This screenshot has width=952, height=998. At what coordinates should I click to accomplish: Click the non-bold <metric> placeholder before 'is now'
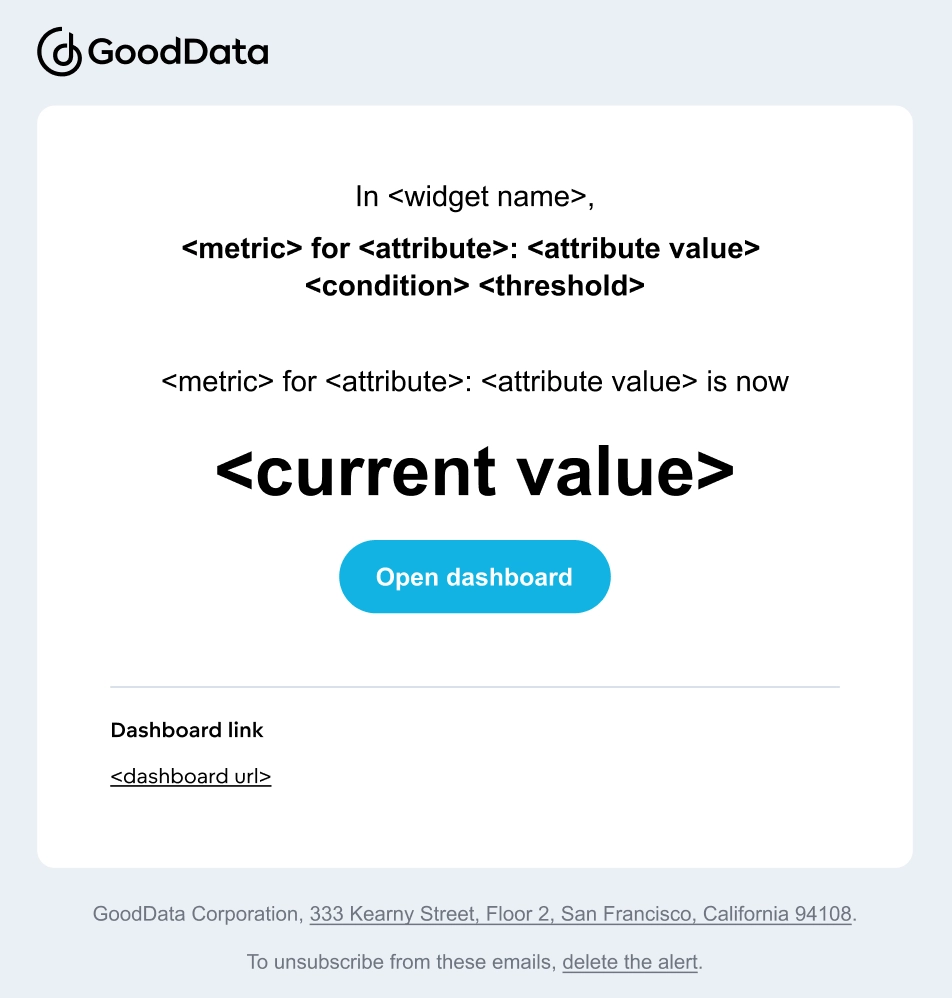[x=217, y=382]
